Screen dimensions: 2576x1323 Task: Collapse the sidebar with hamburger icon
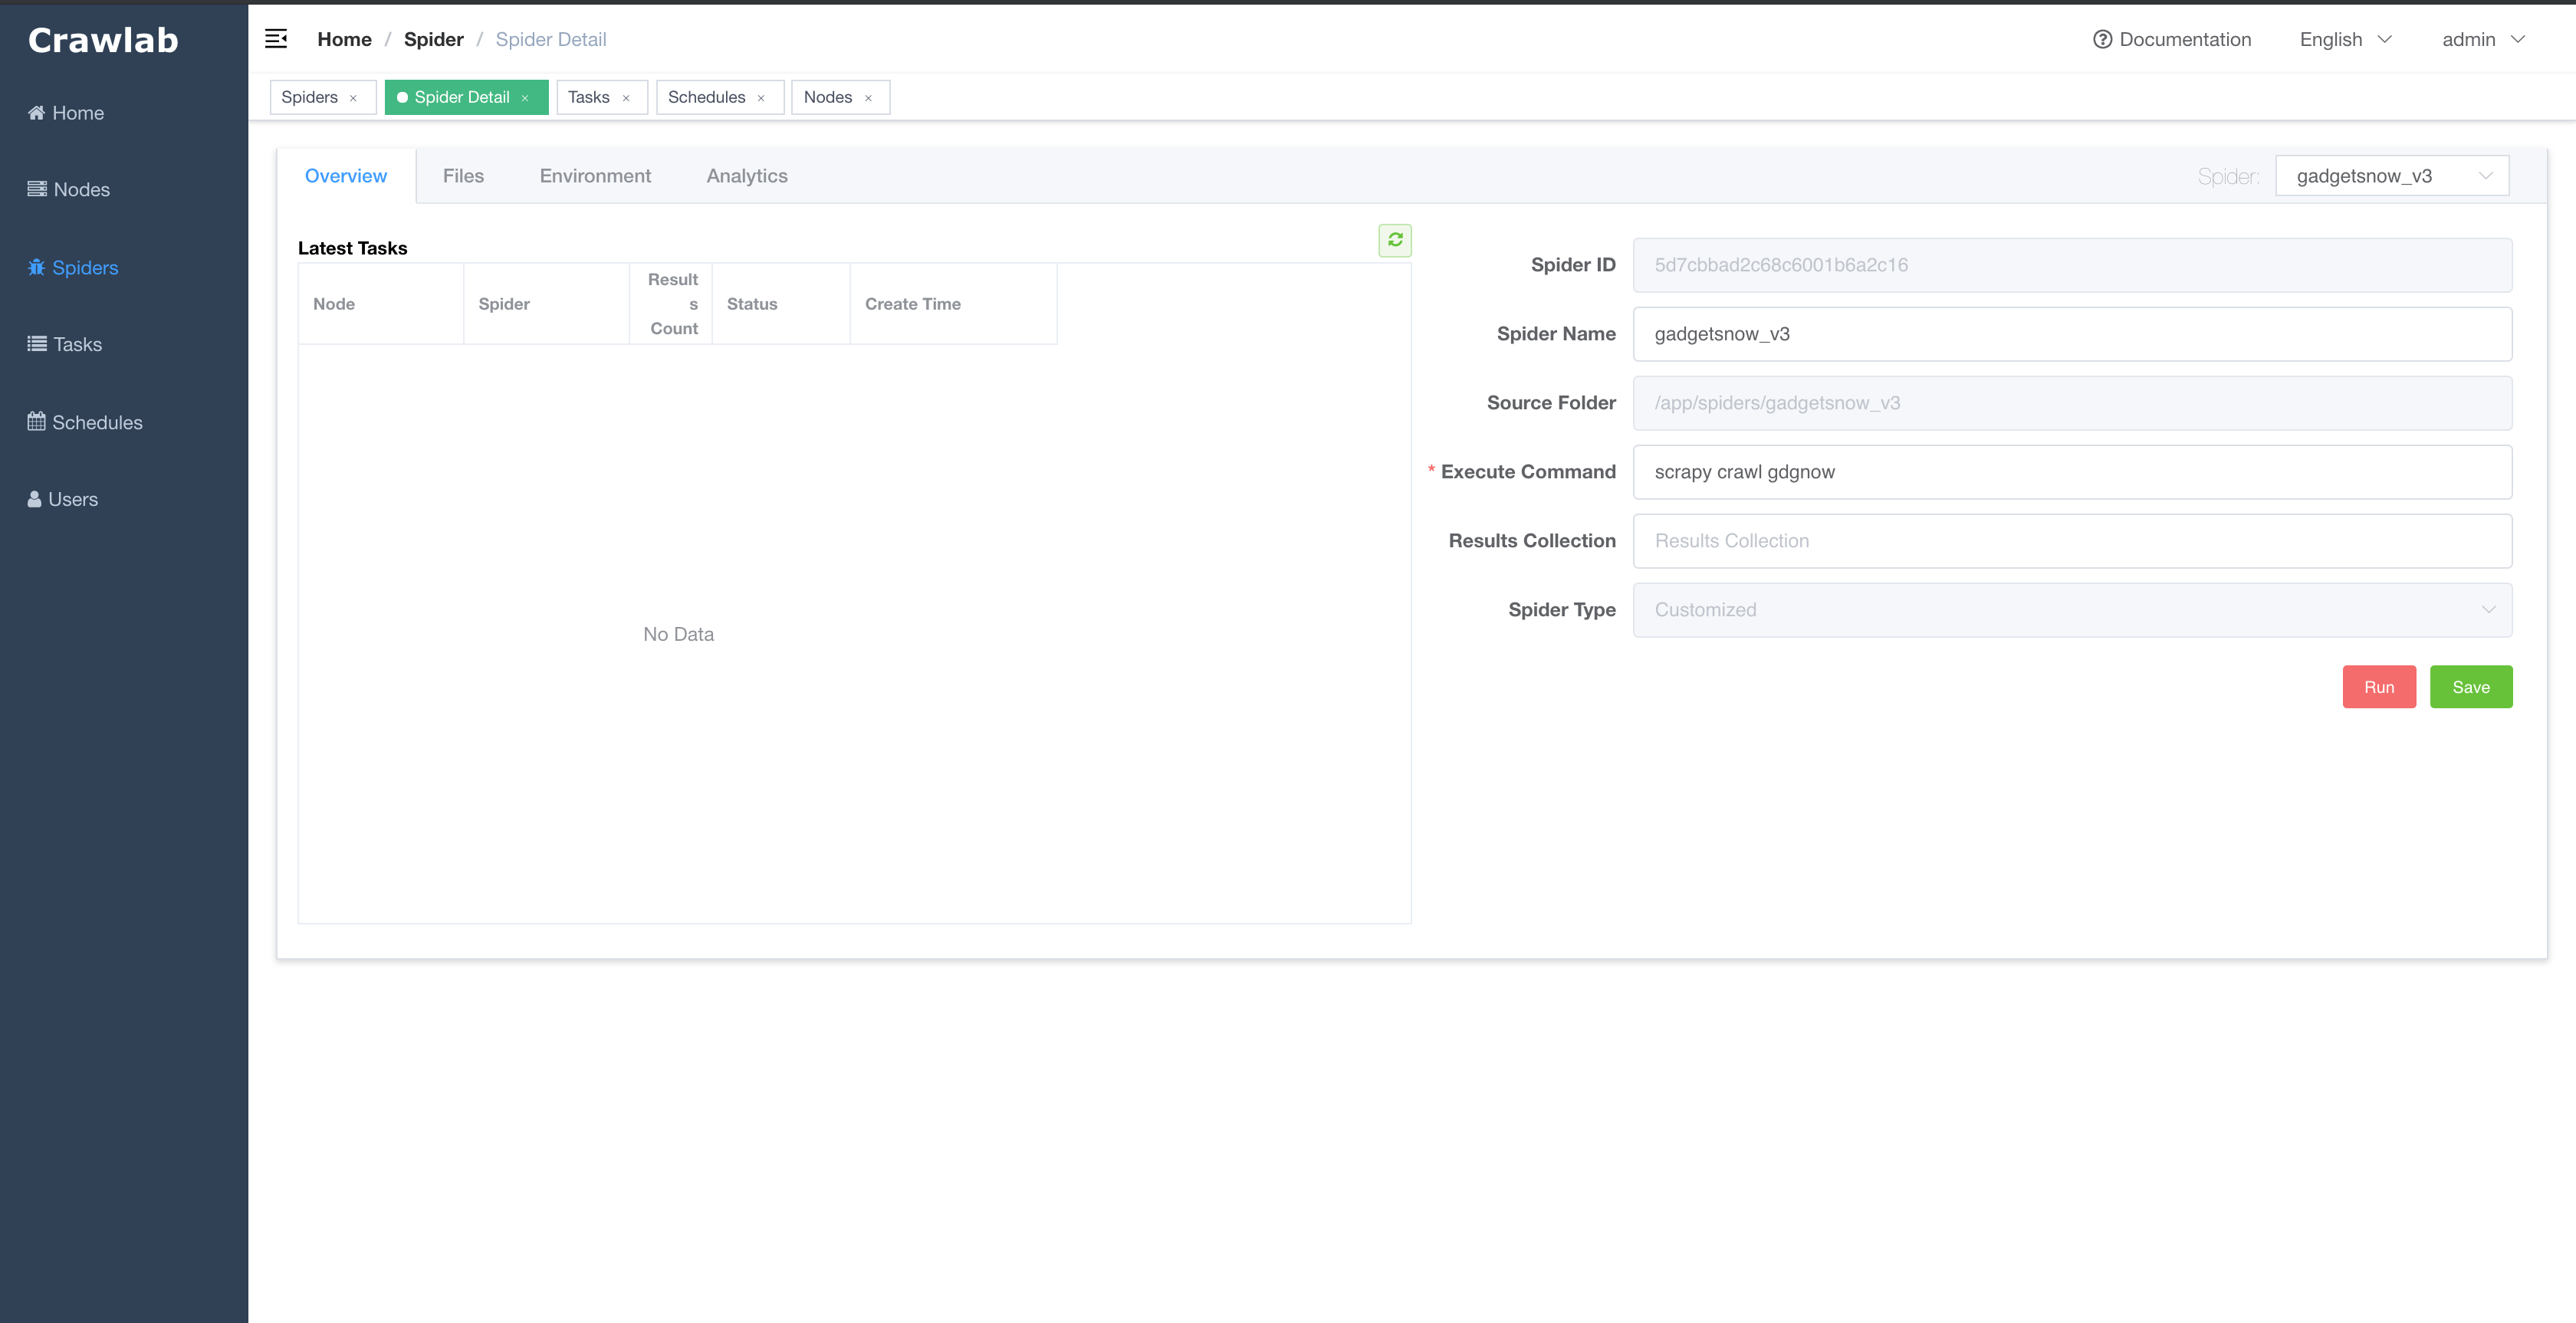coord(276,39)
